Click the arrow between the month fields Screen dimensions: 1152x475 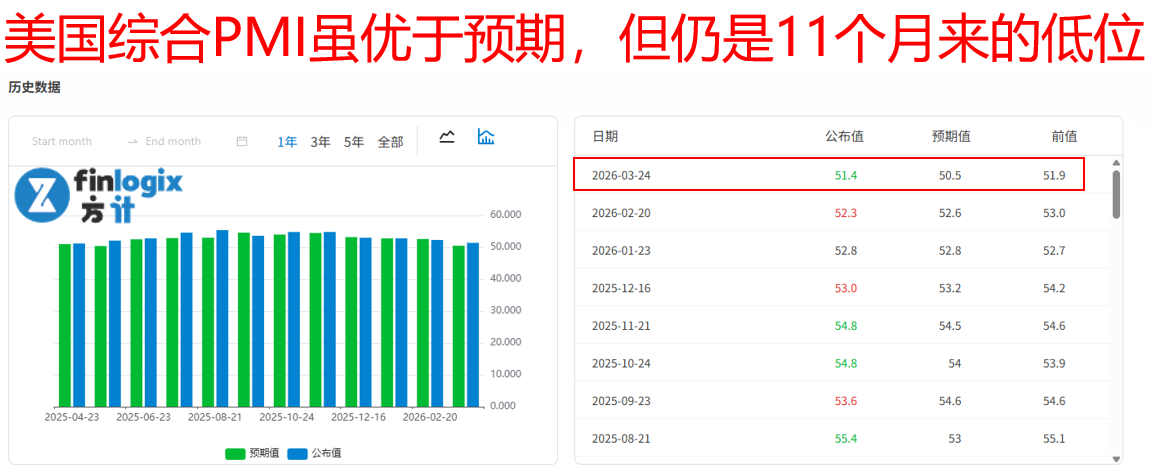(132, 142)
